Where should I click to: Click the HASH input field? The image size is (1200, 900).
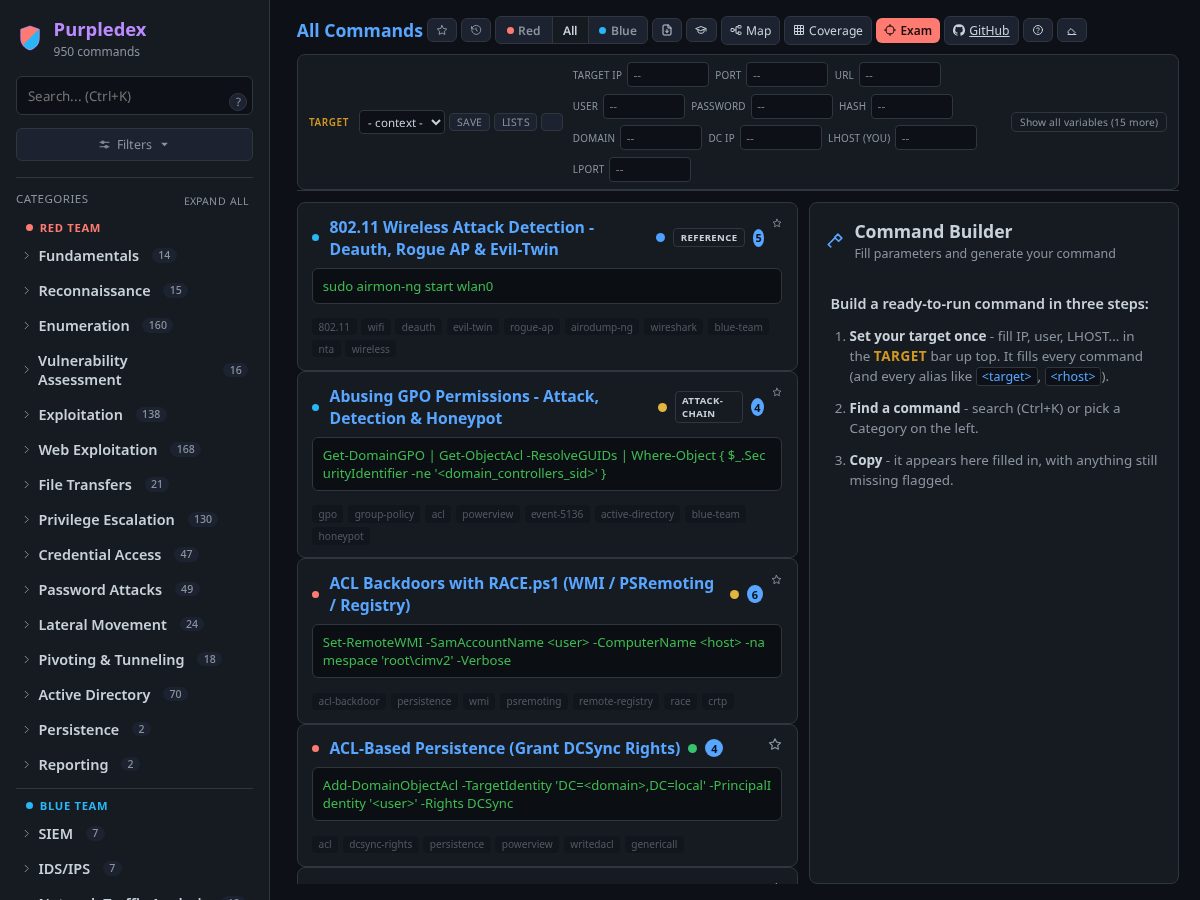pos(912,106)
